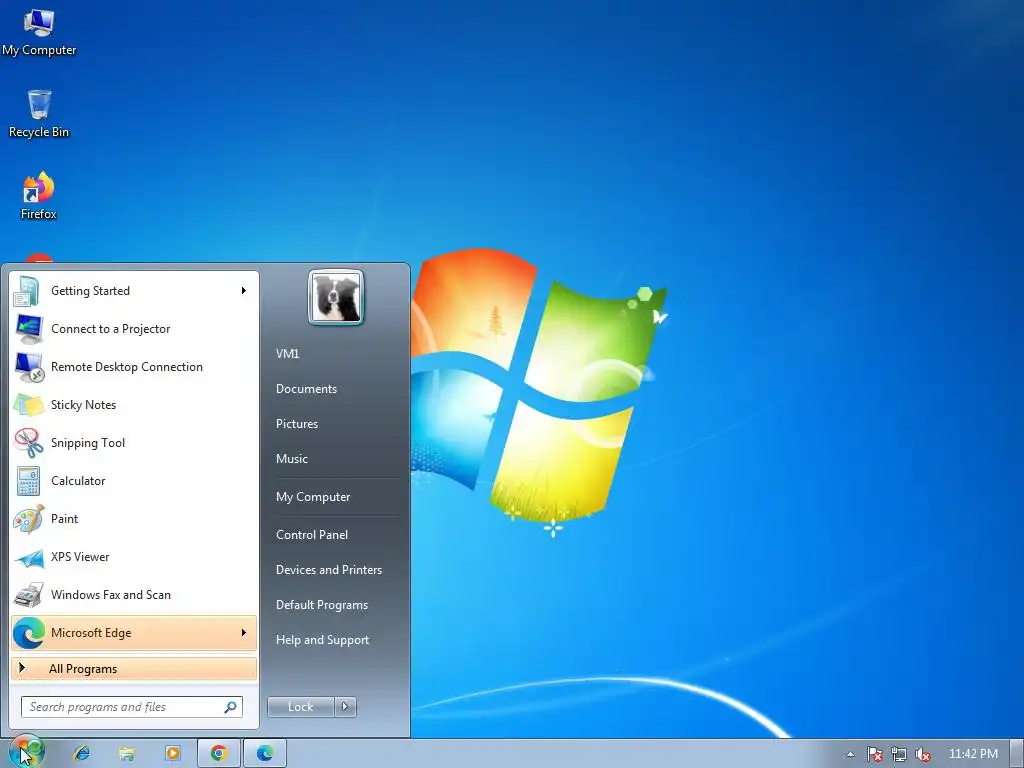This screenshot has width=1024, height=768.
Task: Open Help and Support
Action: click(x=322, y=641)
